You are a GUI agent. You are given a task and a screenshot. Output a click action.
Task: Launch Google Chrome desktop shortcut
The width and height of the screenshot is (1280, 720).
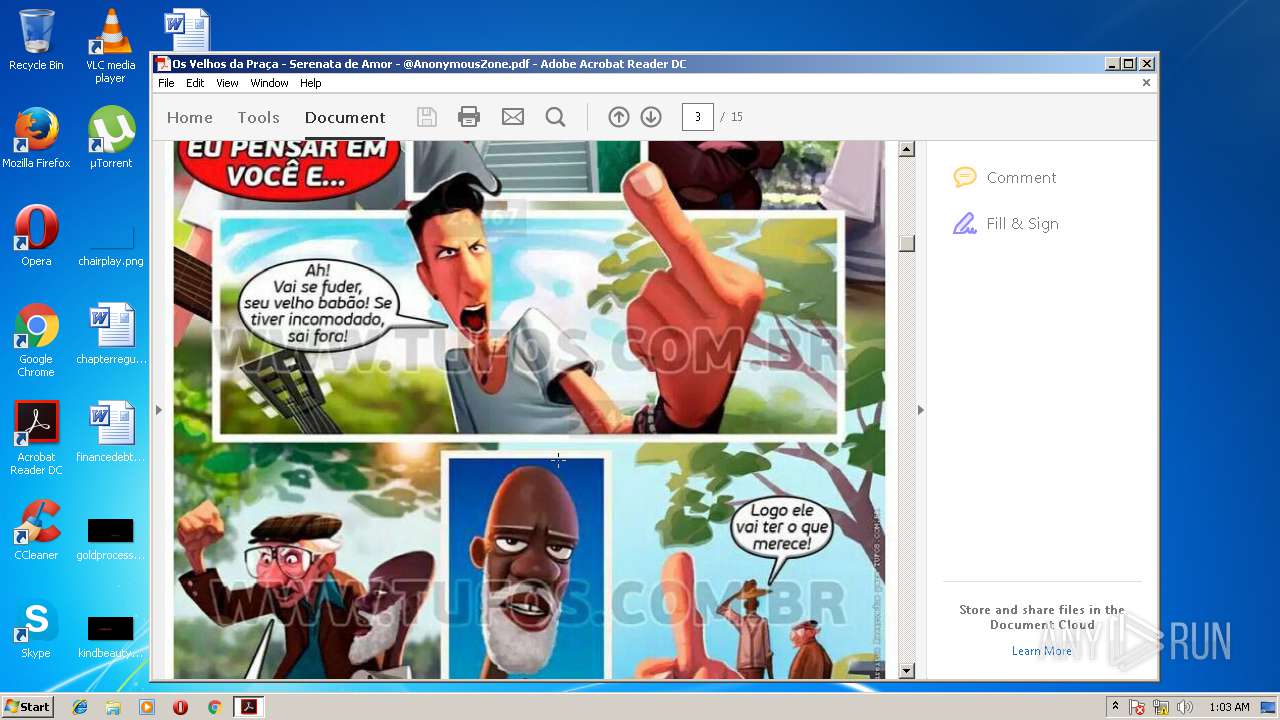coord(36,340)
